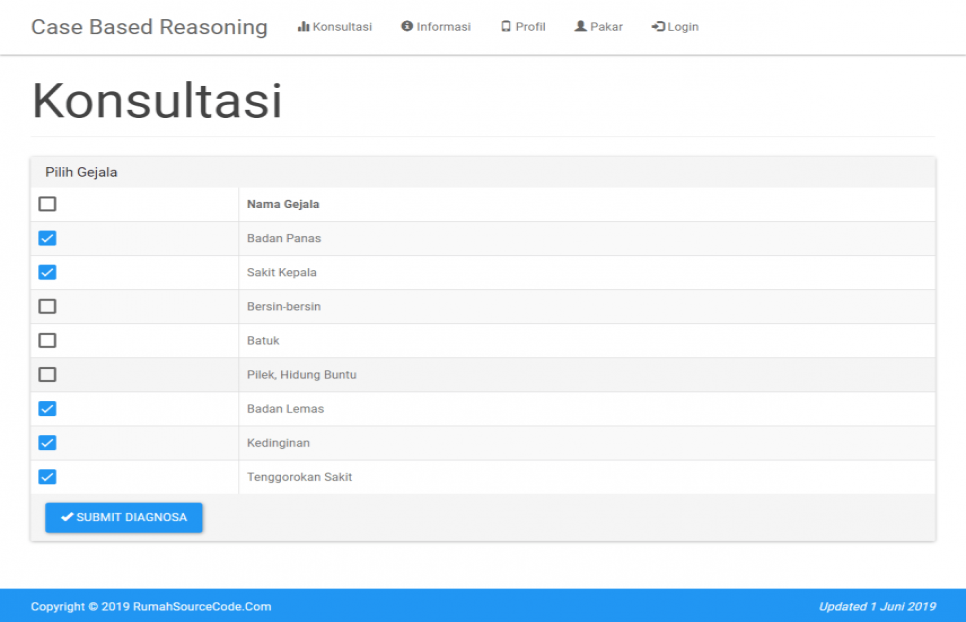Click the Case Based Reasoning home link
Image resolution: width=966 pixels, height=622 pixels.
[x=149, y=27]
